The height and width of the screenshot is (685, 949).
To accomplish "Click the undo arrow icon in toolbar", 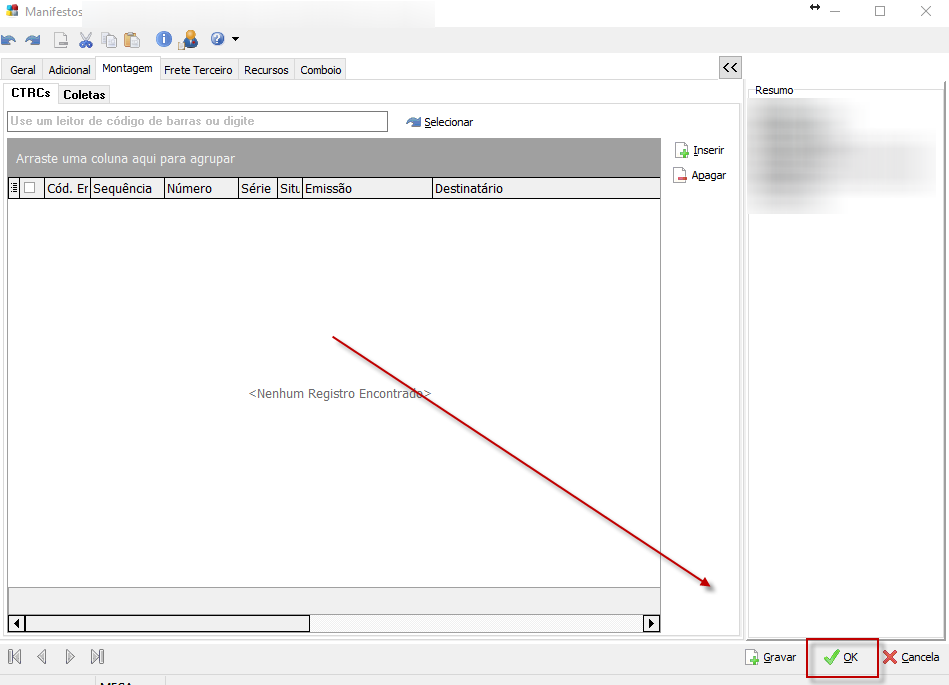I will [9, 40].
